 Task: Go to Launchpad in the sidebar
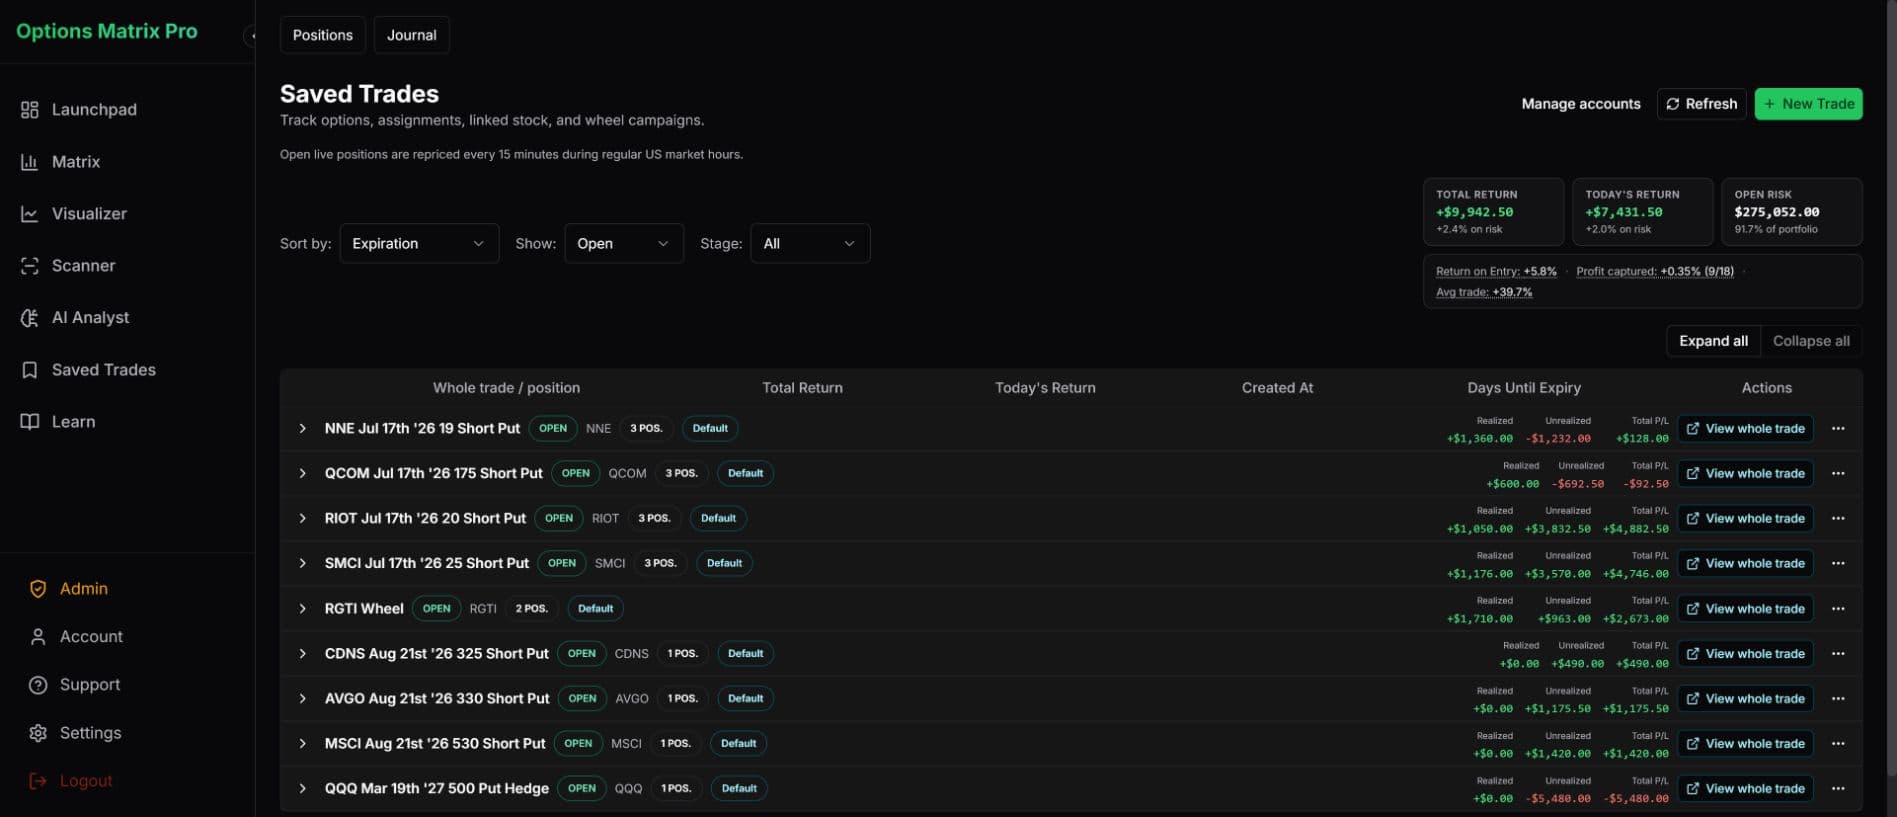(x=94, y=109)
